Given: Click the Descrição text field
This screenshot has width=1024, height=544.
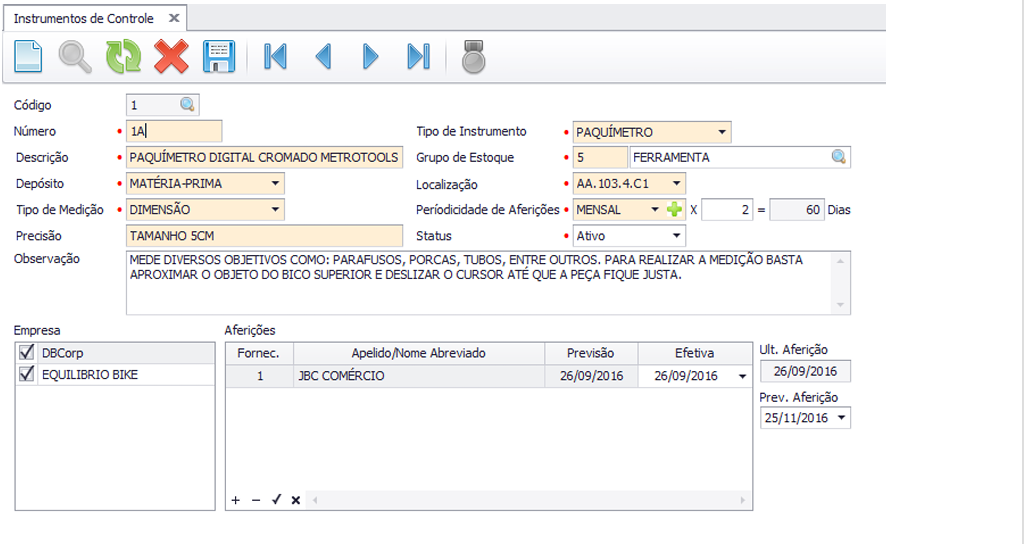Looking at the screenshot, I should tap(264, 158).
